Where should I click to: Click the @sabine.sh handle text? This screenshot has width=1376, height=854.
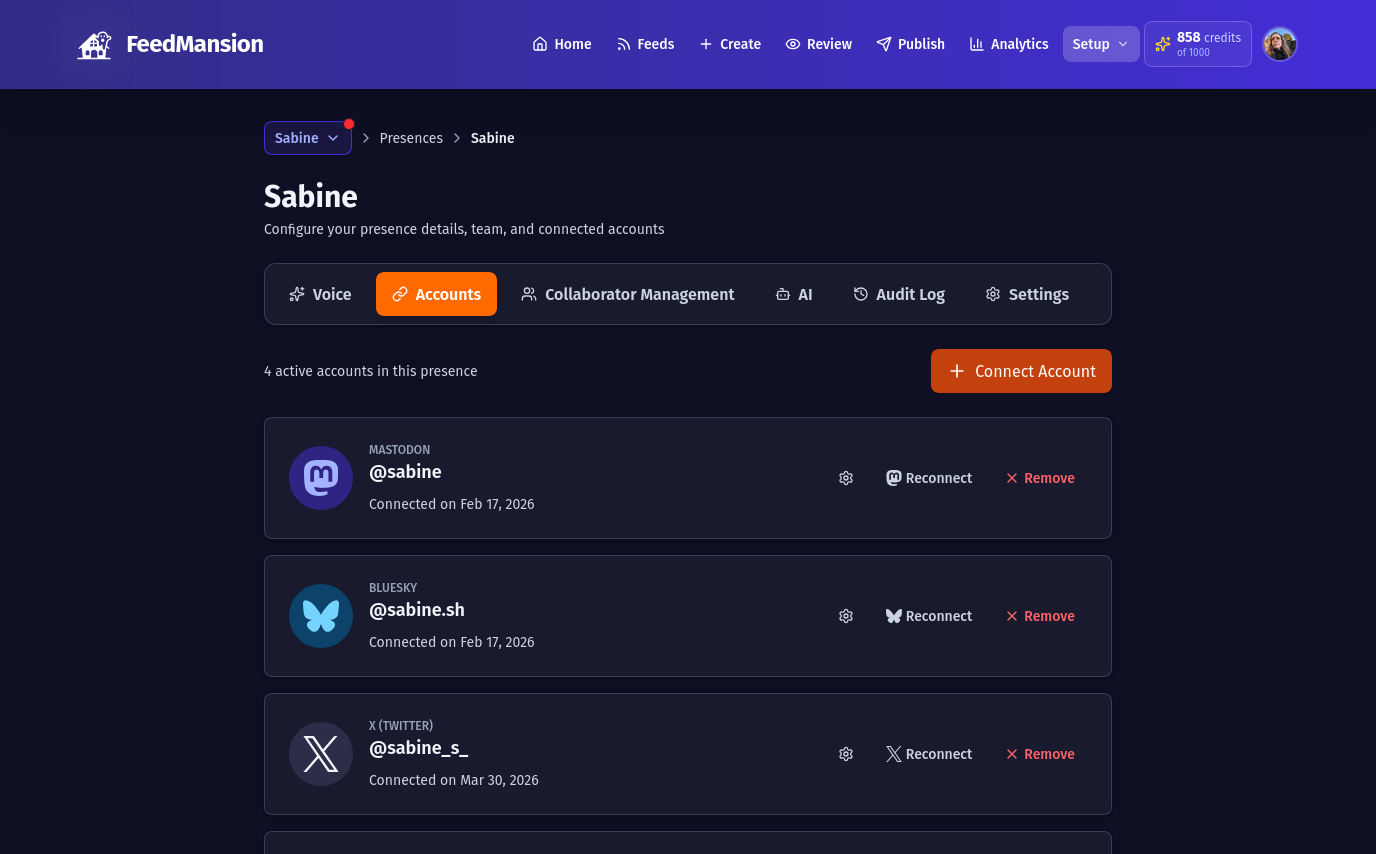(417, 610)
